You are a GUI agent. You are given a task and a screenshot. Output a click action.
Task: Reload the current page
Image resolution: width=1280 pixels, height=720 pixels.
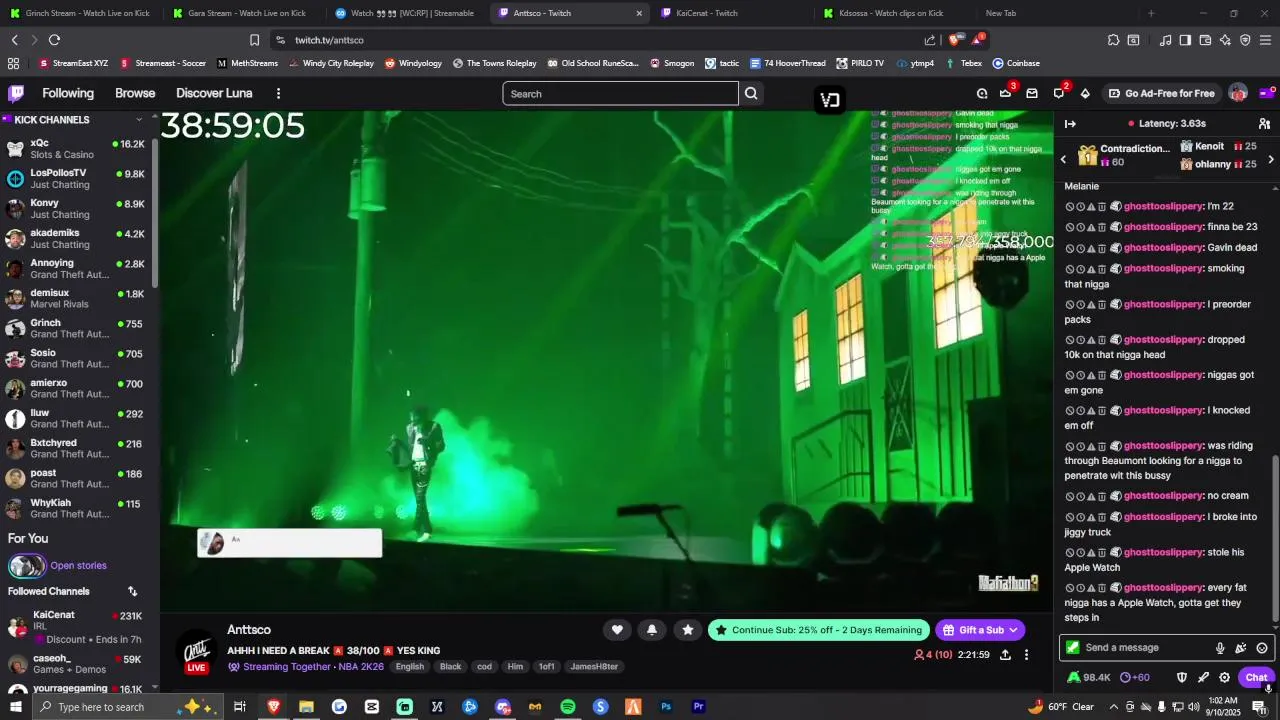pyautogui.click(x=54, y=40)
